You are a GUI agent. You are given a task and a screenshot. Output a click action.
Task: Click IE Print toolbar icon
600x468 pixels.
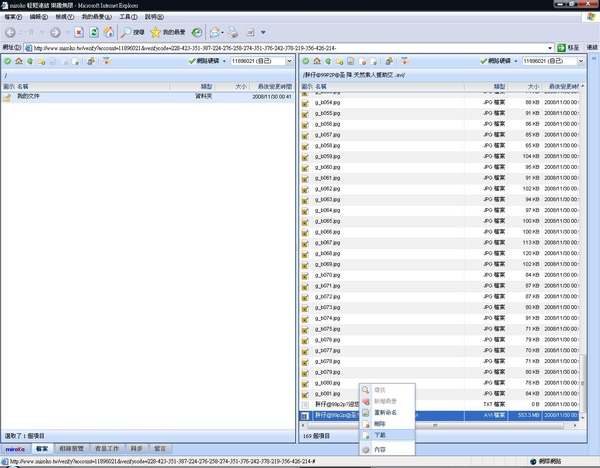tap(233, 33)
